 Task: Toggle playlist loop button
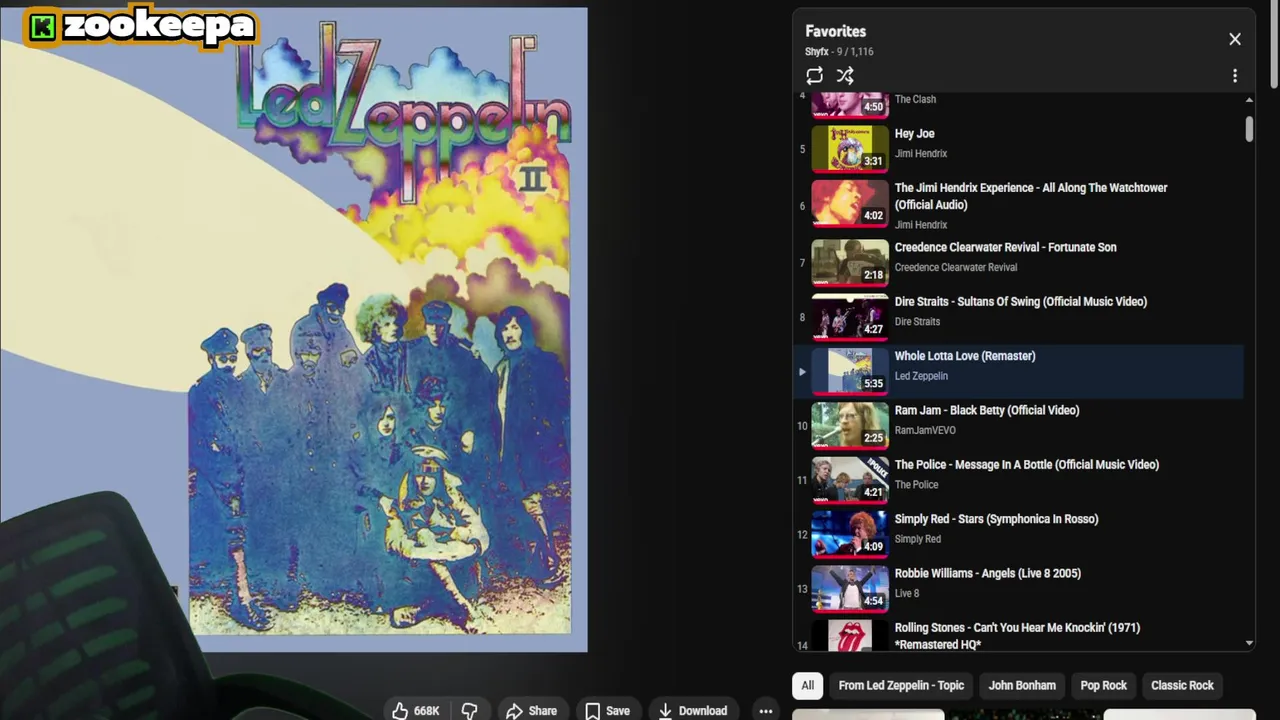tap(814, 76)
